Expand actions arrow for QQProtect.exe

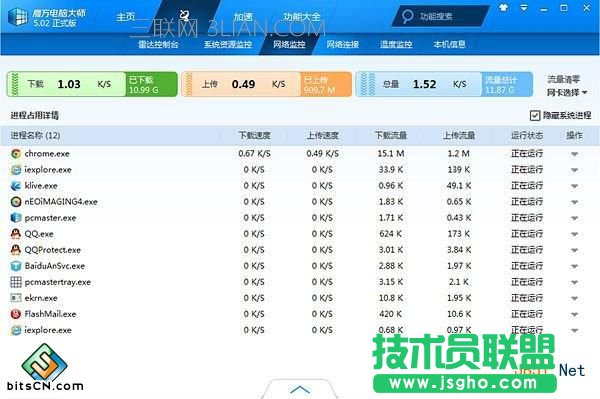click(574, 250)
